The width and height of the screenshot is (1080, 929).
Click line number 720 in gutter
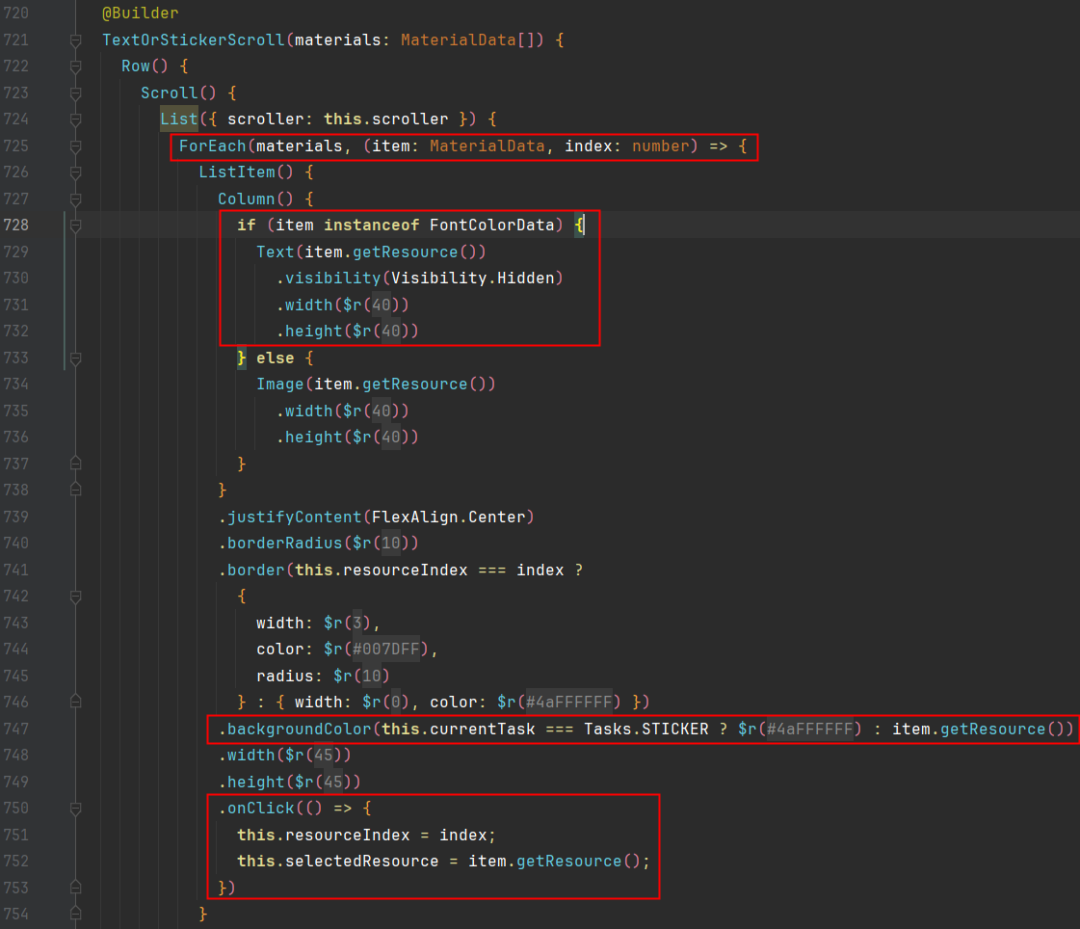pyautogui.click(x=16, y=13)
